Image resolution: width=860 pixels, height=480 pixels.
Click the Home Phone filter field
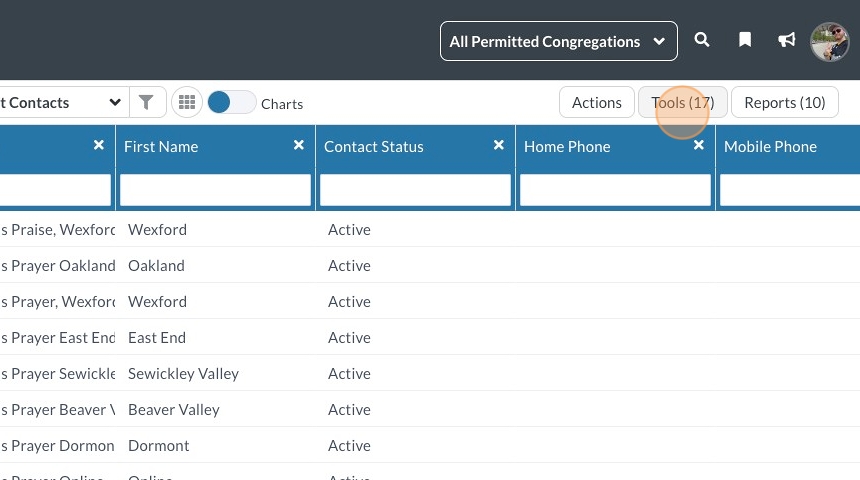(x=615, y=190)
